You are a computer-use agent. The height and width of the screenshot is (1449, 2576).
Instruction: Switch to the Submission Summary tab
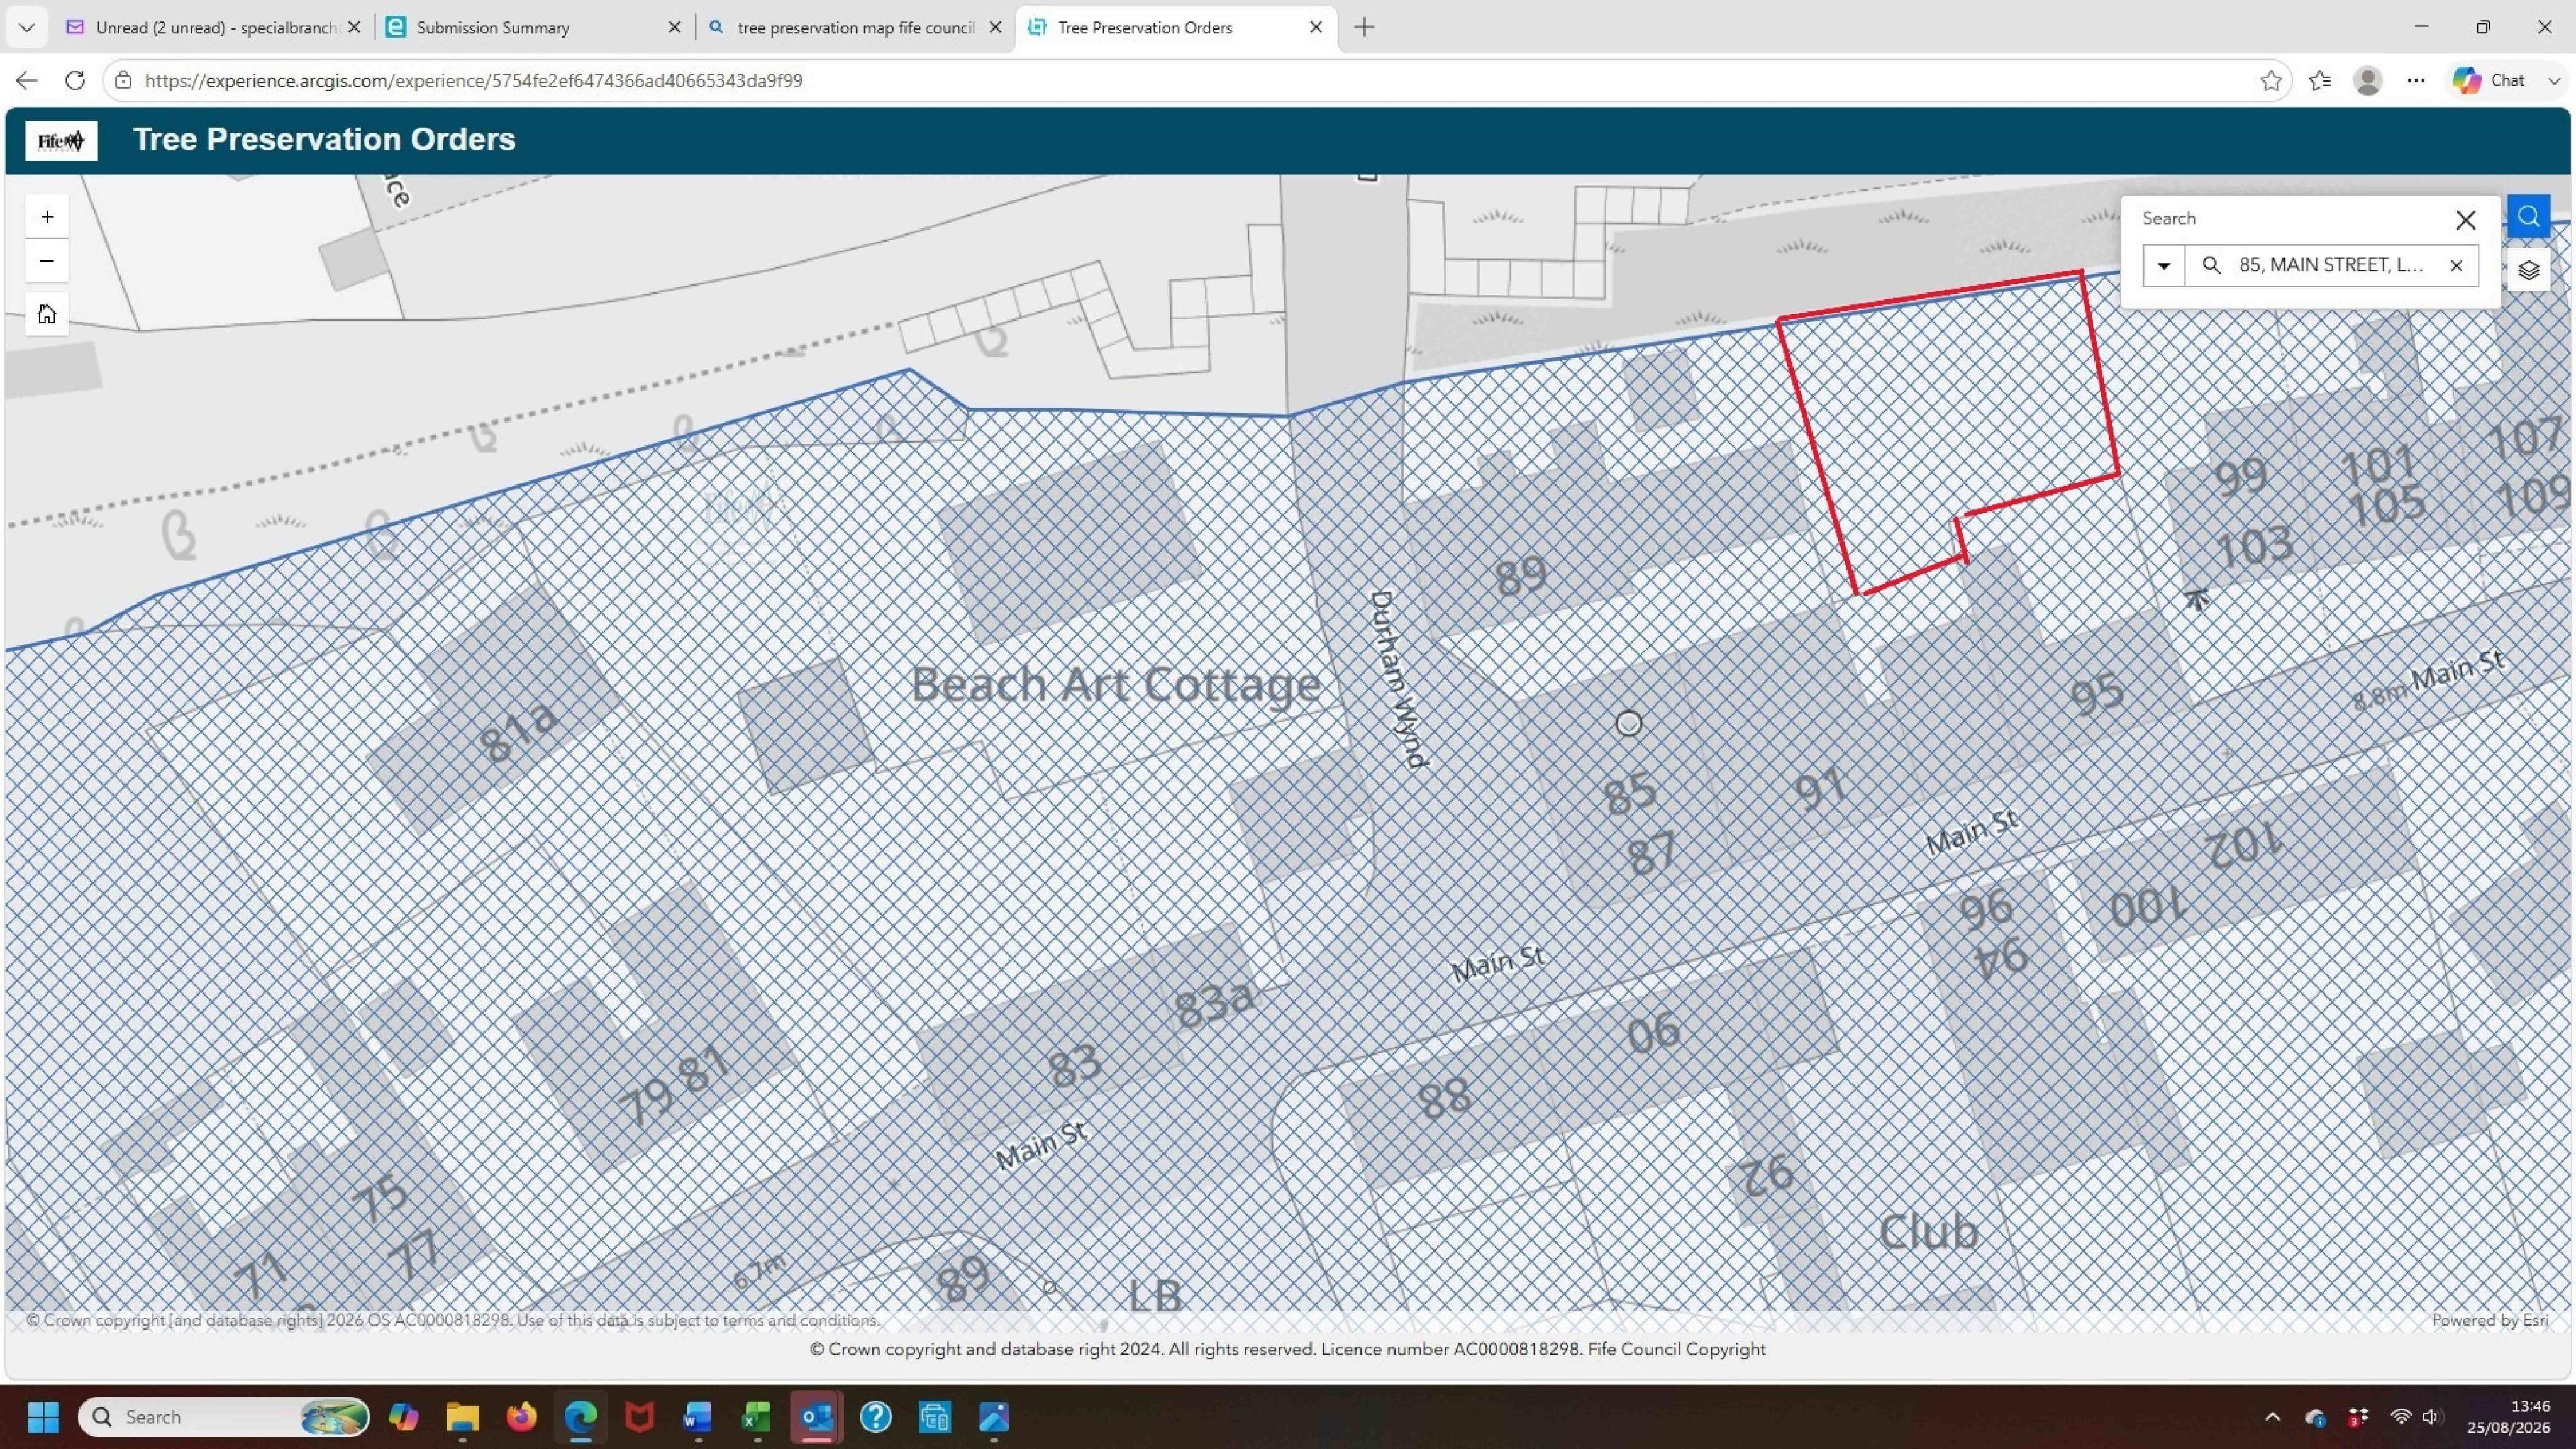[533, 27]
